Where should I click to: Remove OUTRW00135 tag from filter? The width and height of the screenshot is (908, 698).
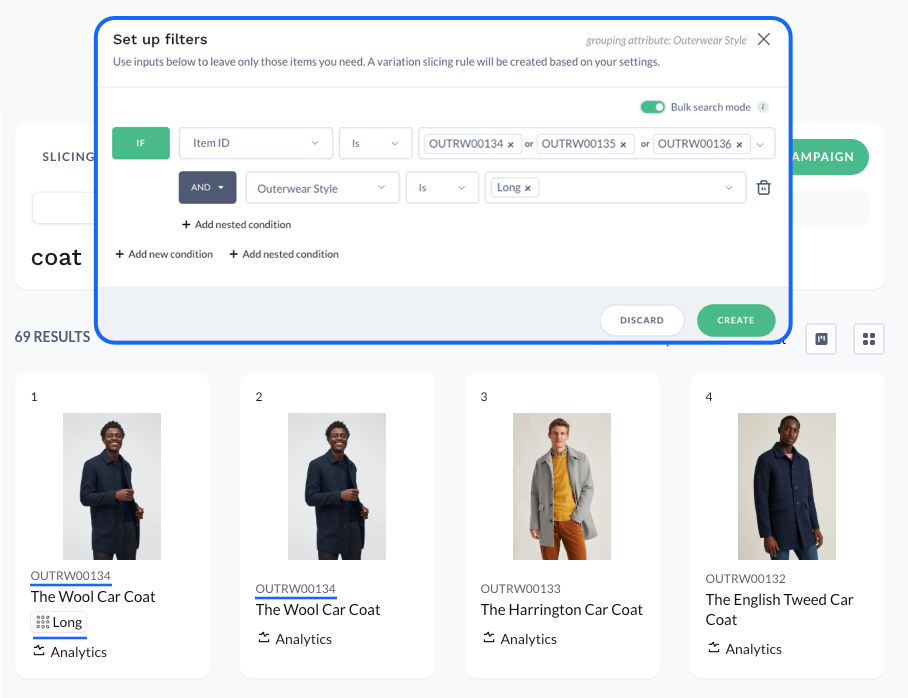623,145
